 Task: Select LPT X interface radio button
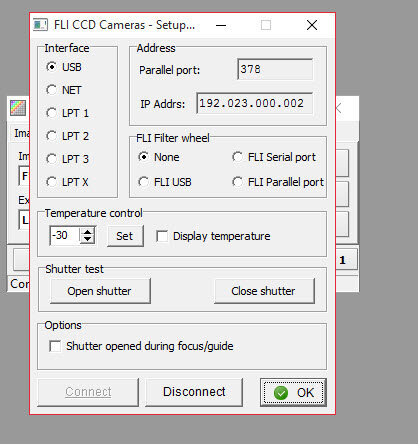tap(51, 182)
